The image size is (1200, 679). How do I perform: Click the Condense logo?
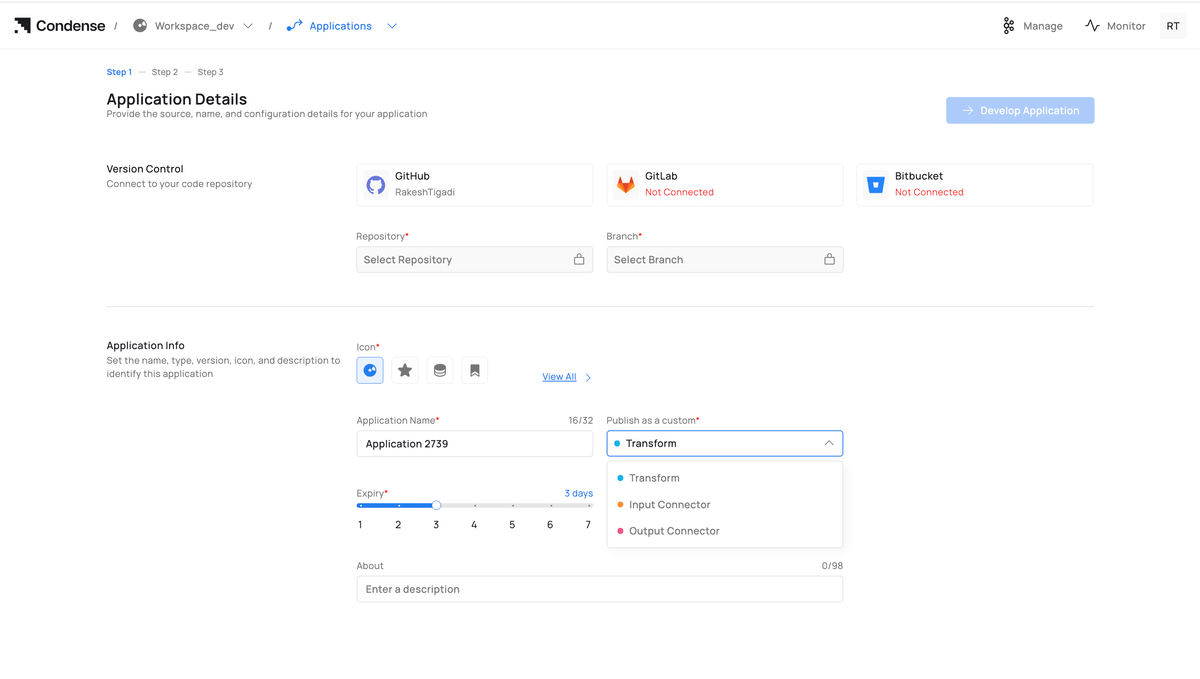pos(60,26)
